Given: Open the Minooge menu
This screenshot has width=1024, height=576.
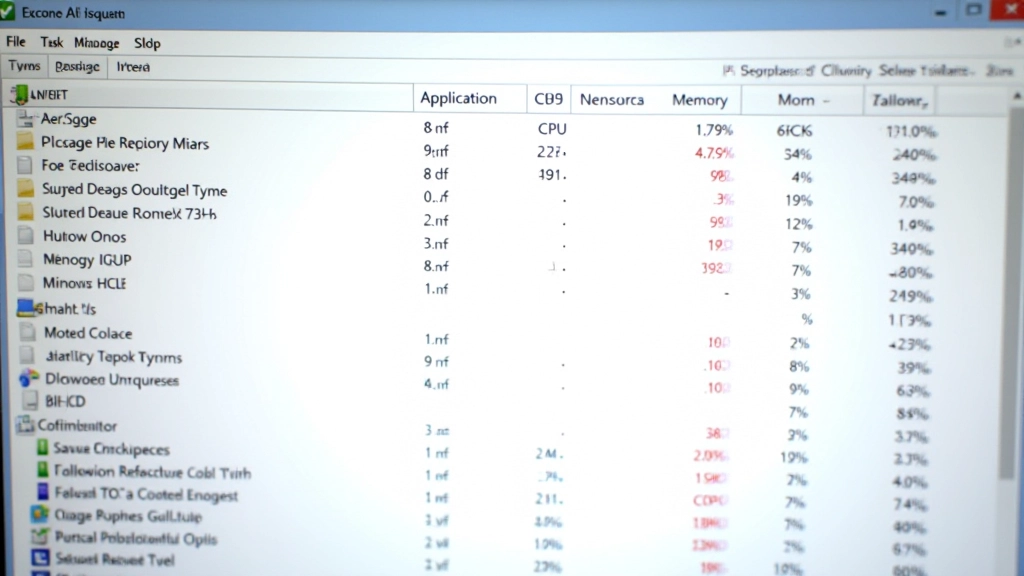Looking at the screenshot, I should (97, 43).
